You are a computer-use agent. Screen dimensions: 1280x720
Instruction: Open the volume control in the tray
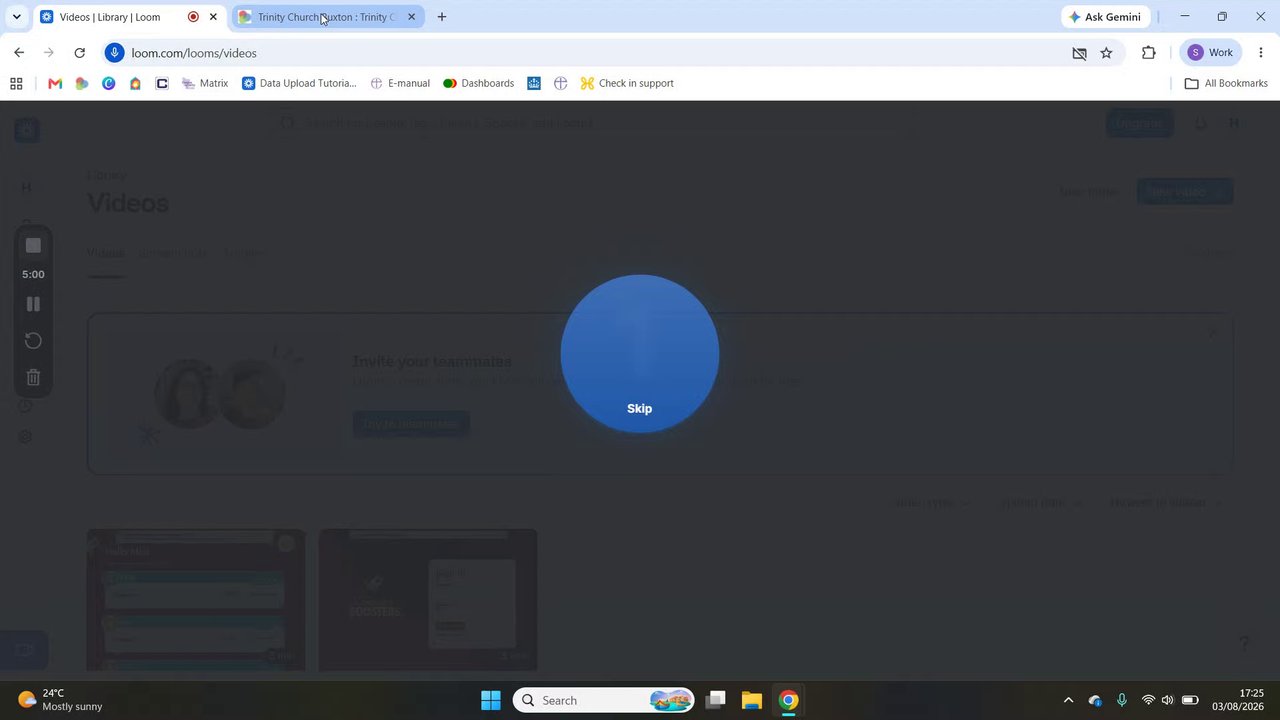pyautogui.click(x=1167, y=700)
